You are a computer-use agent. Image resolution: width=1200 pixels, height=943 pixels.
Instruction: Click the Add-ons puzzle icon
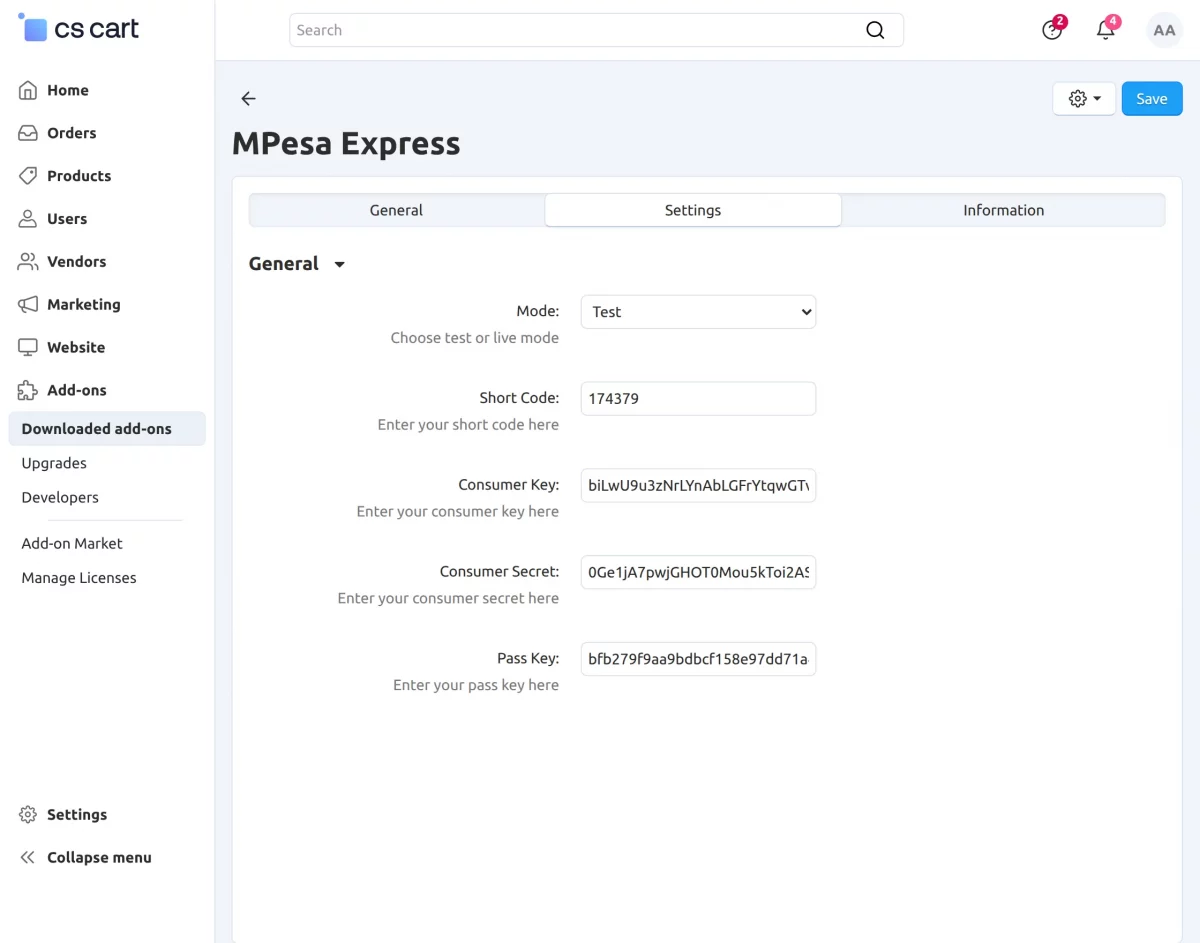(x=28, y=391)
